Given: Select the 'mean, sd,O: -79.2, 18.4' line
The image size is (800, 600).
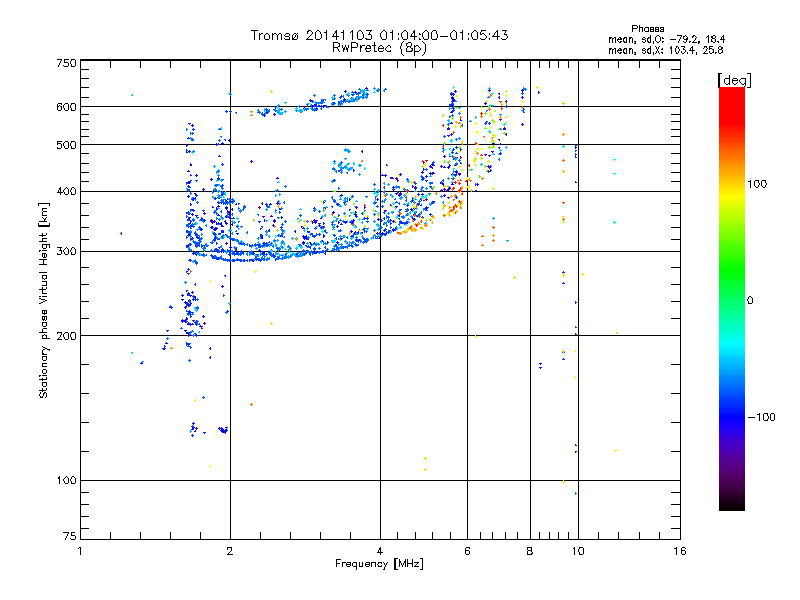Looking at the screenshot, I should (x=666, y=39).
